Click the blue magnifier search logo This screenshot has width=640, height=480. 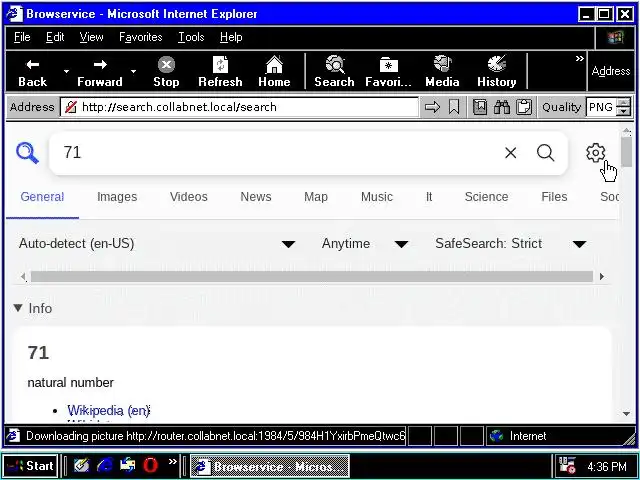(x=27, y=153)
